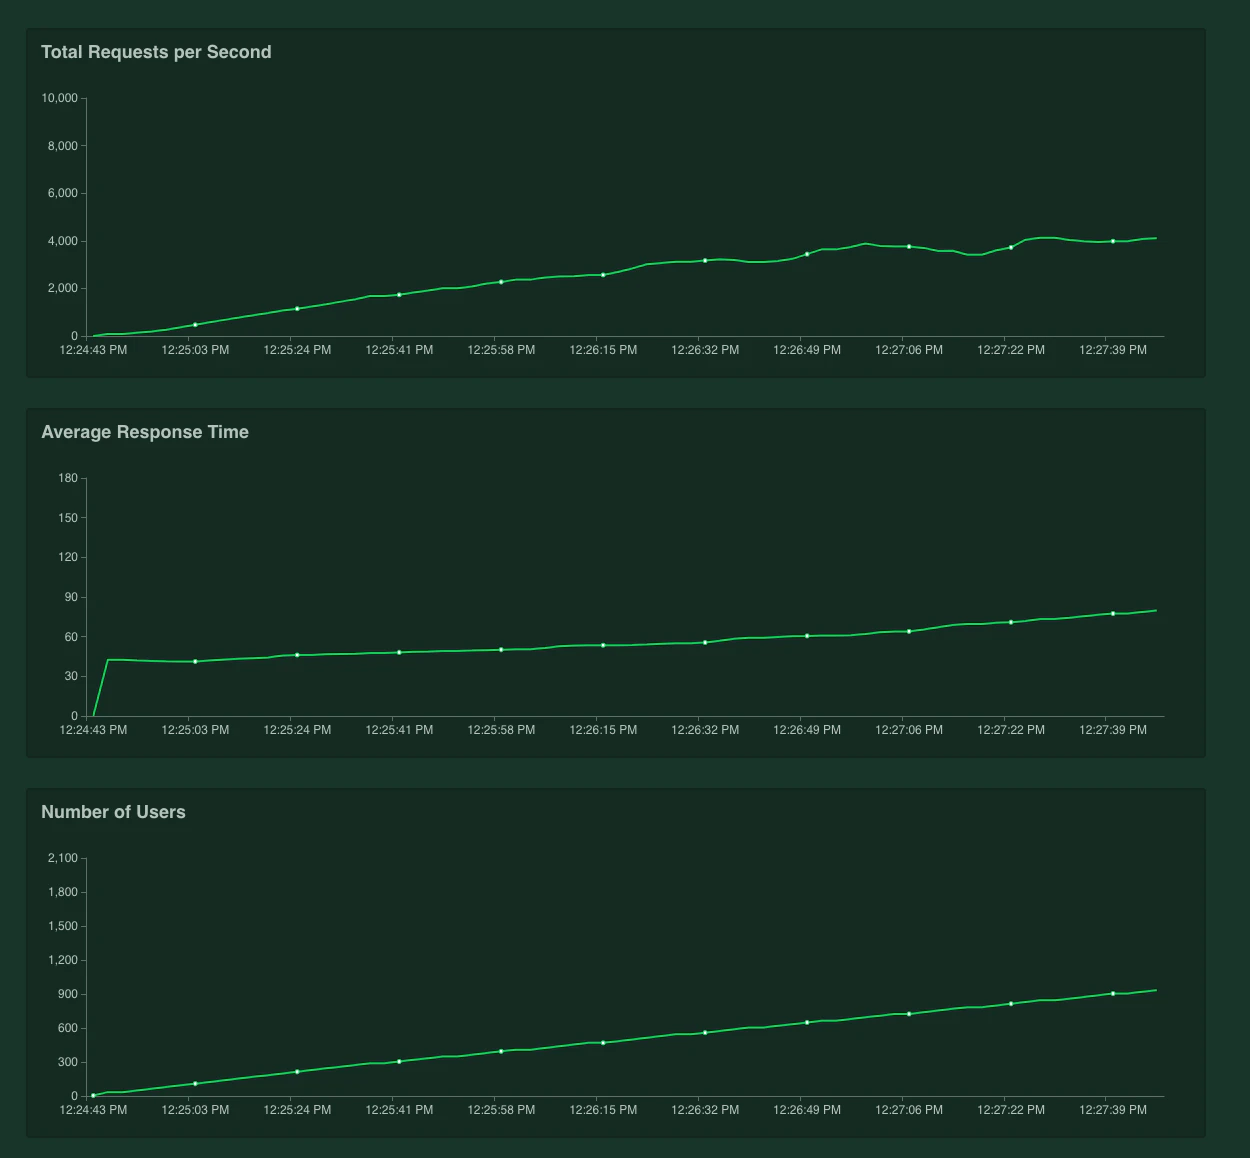This screenshot has width=1250, height=1158.
Task: Click the 12:24:43 PM label on requests x-axis
Action: tap(94, 350)
